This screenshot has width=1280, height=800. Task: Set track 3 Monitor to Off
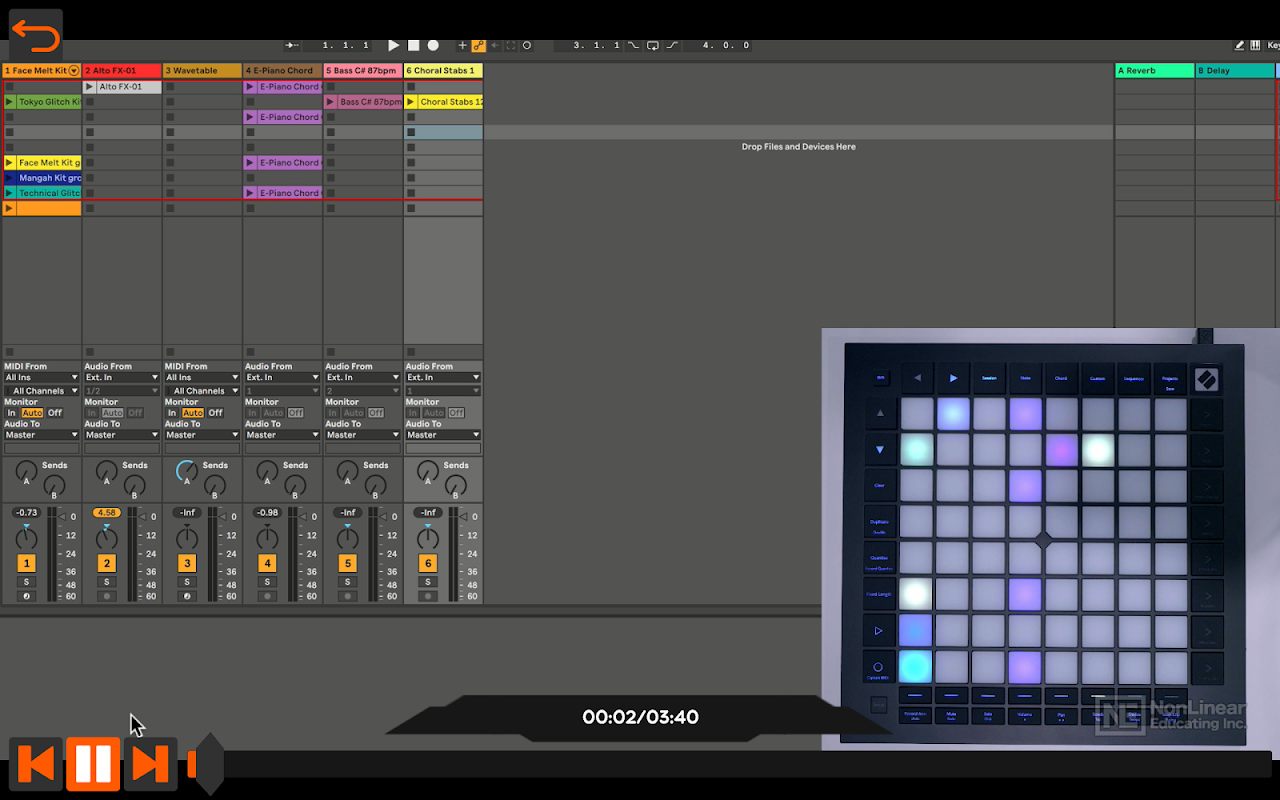[x=215, y=413]
